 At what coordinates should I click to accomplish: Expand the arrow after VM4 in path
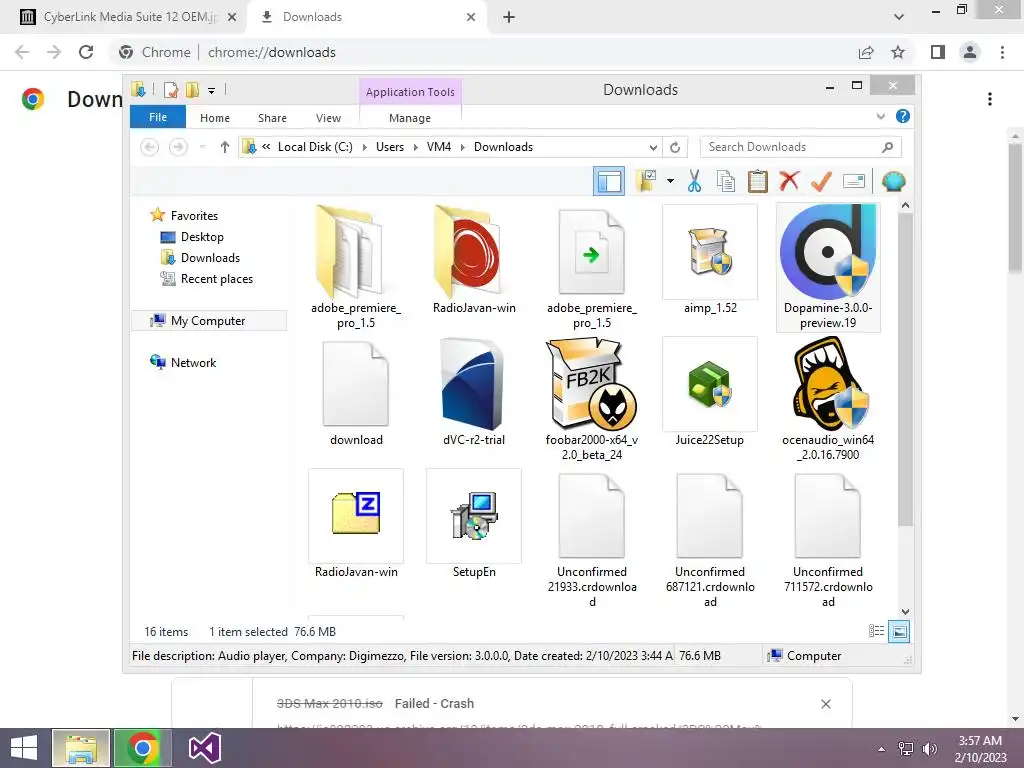462,147
